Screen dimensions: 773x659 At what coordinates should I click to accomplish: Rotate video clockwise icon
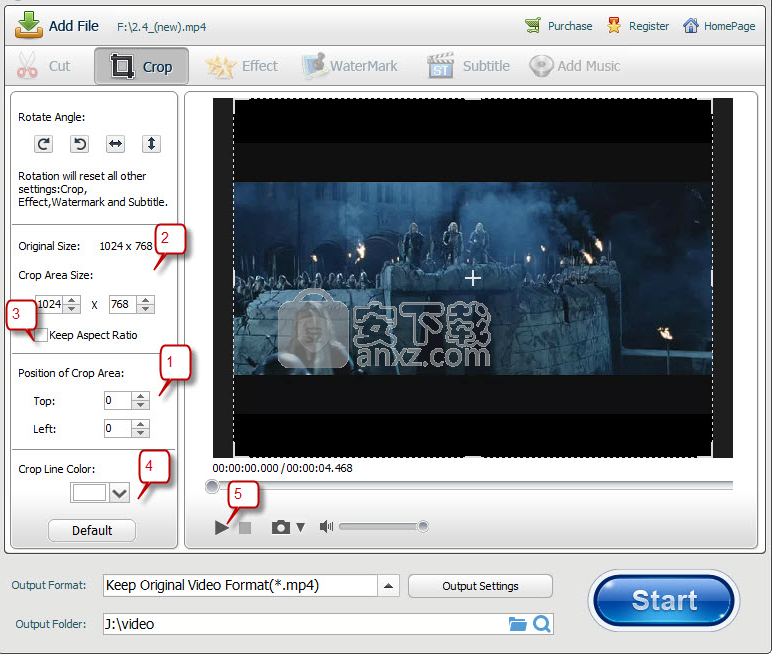pos(43,144)
